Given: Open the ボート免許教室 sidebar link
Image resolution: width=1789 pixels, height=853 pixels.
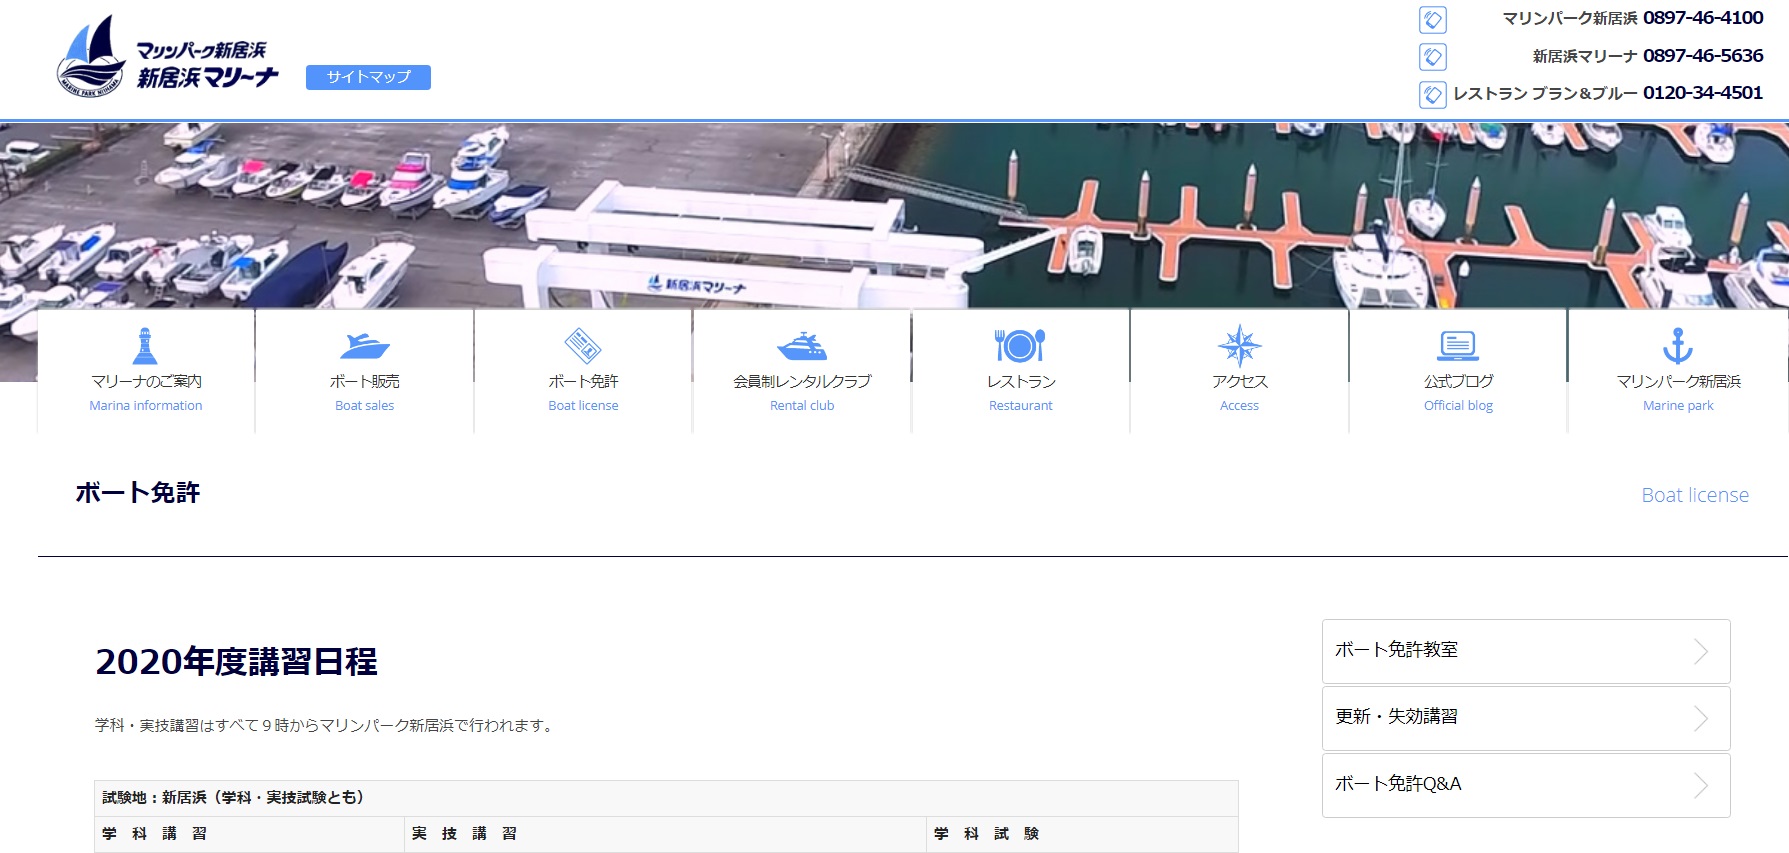Looking at the screenshot, I should click(x=1526, y=651).
